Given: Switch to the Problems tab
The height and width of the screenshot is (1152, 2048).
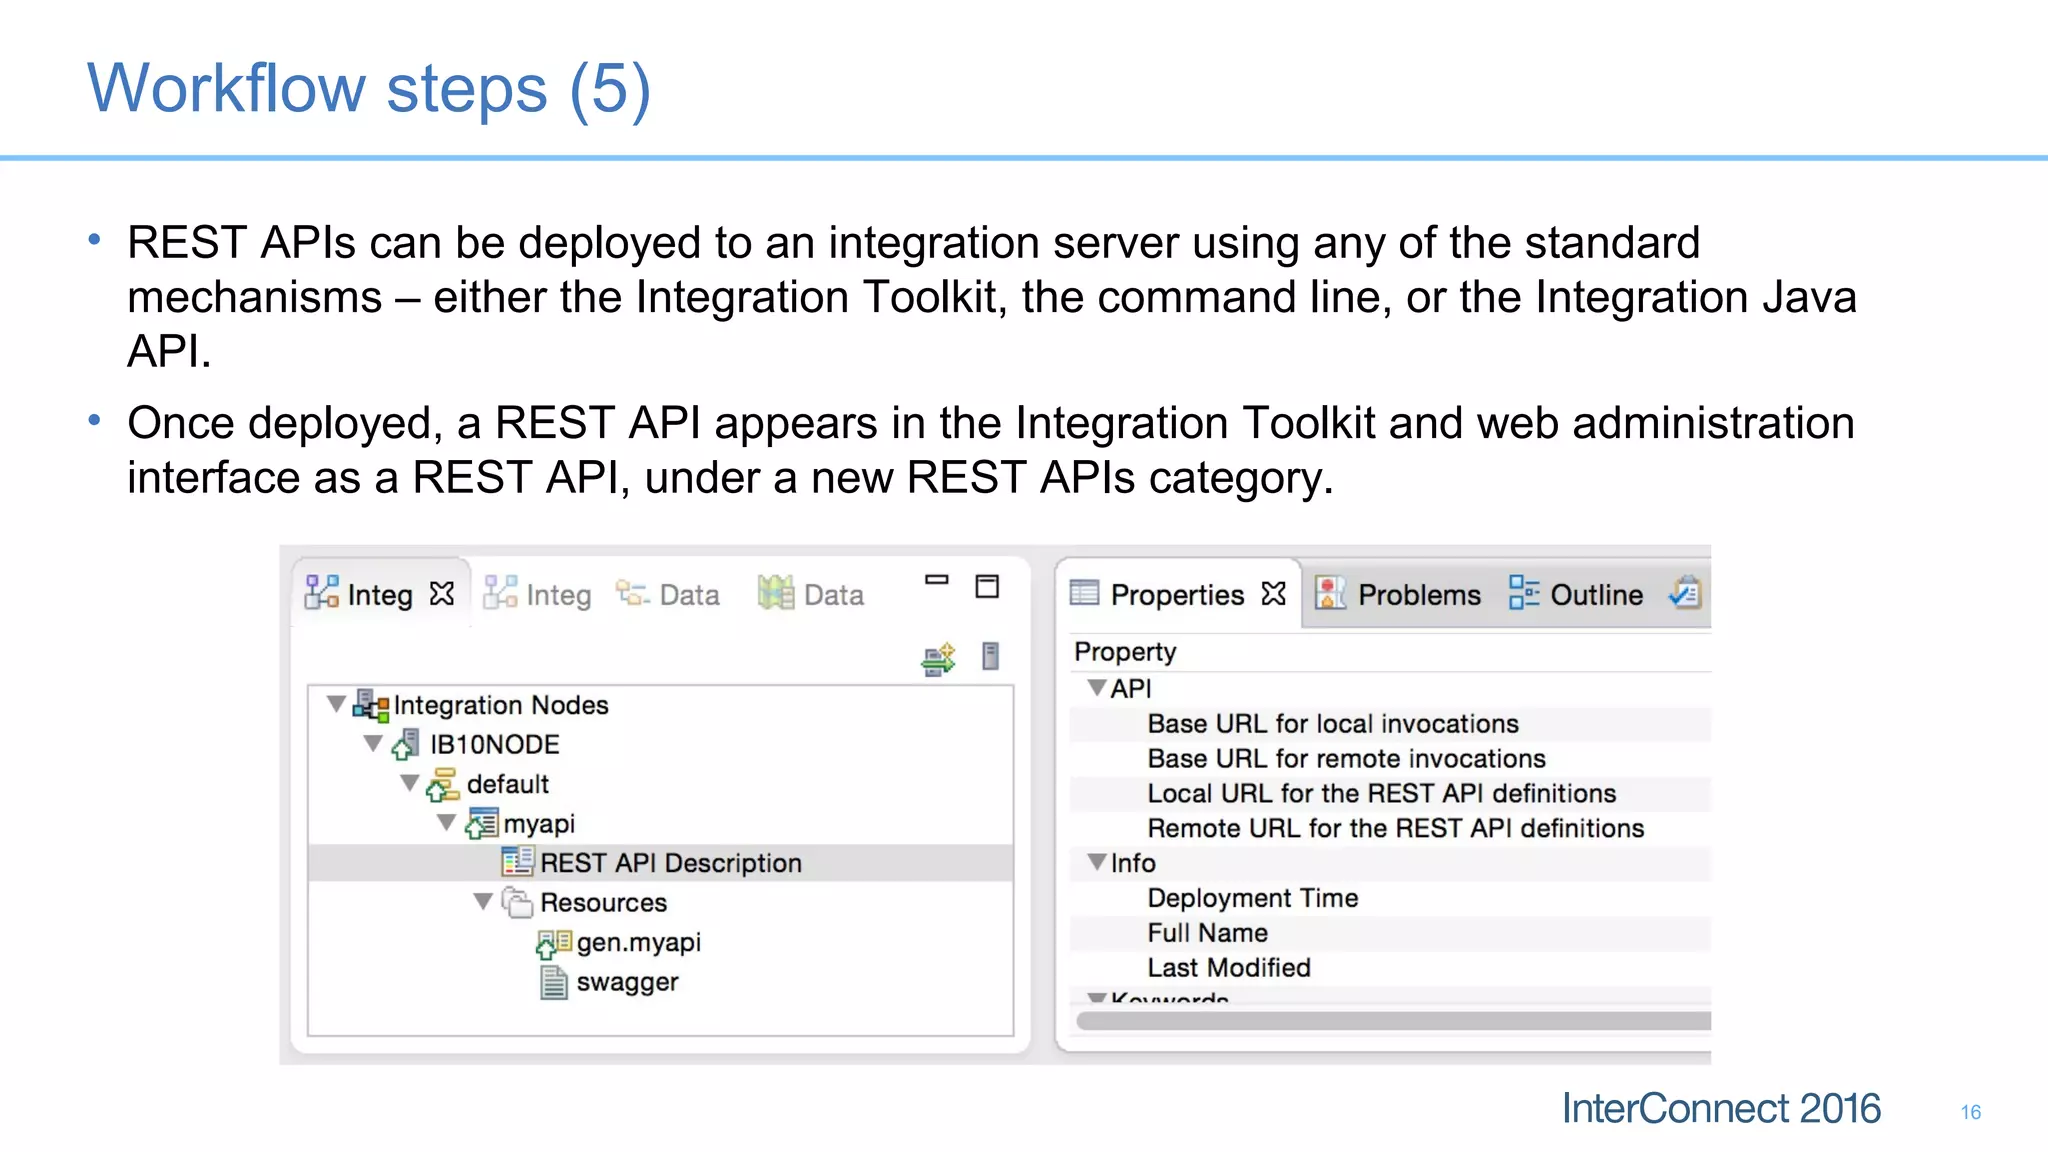Looking at the screenshot, I should pyautogui.click(x=1398, y=595).
